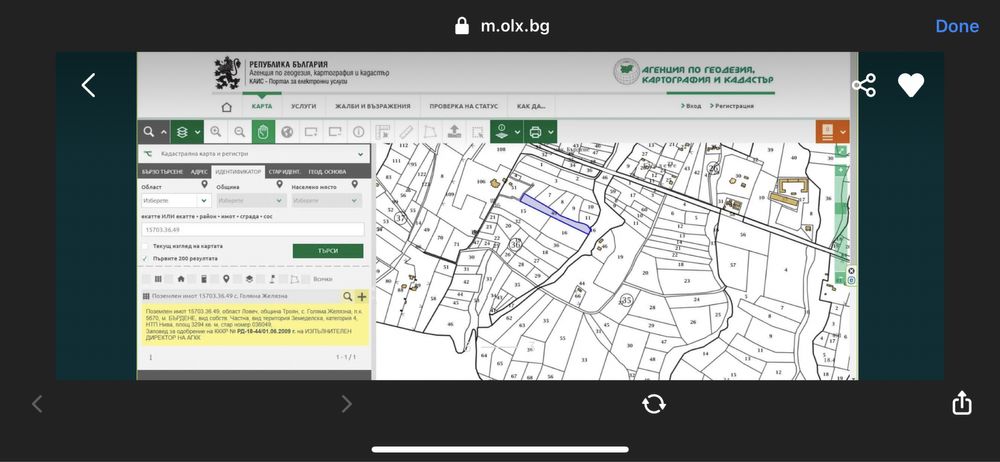Open the map layers tool
The height and width of the screenshot is (462, 1000).
[x=182, y=132]
